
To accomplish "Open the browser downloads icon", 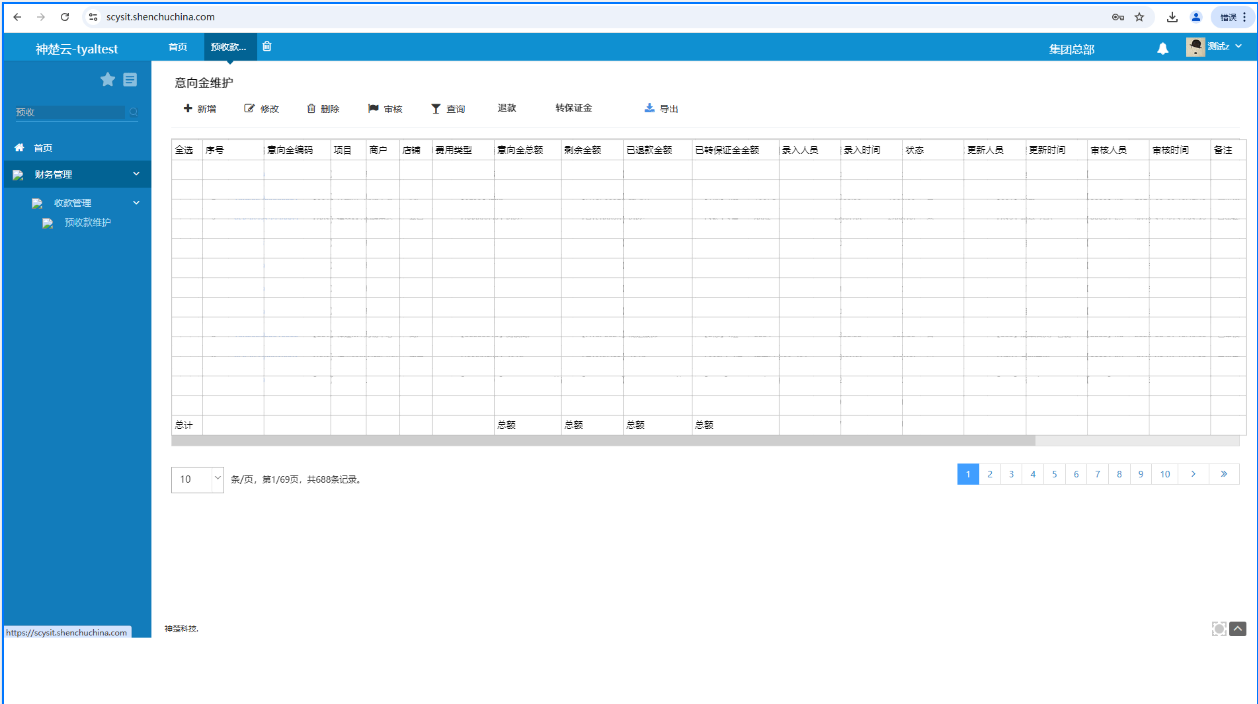I will point(1172,17).
